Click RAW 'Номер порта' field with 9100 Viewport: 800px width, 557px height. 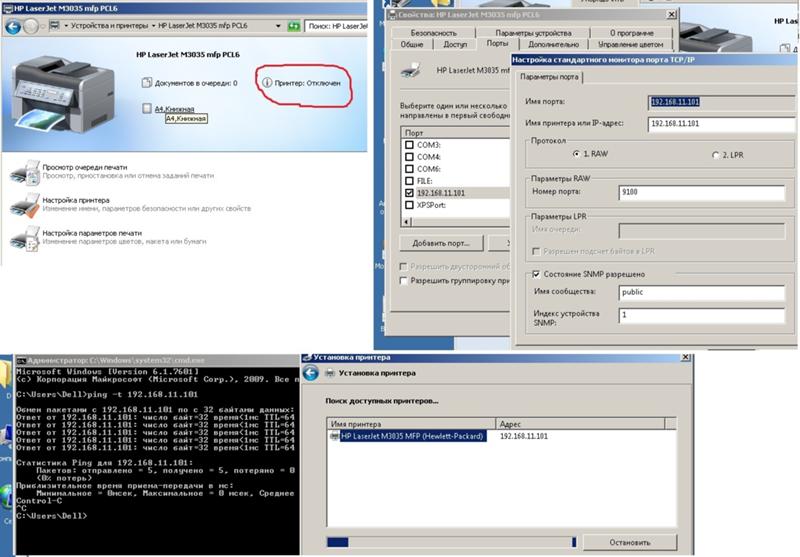[x=702, y=192]
